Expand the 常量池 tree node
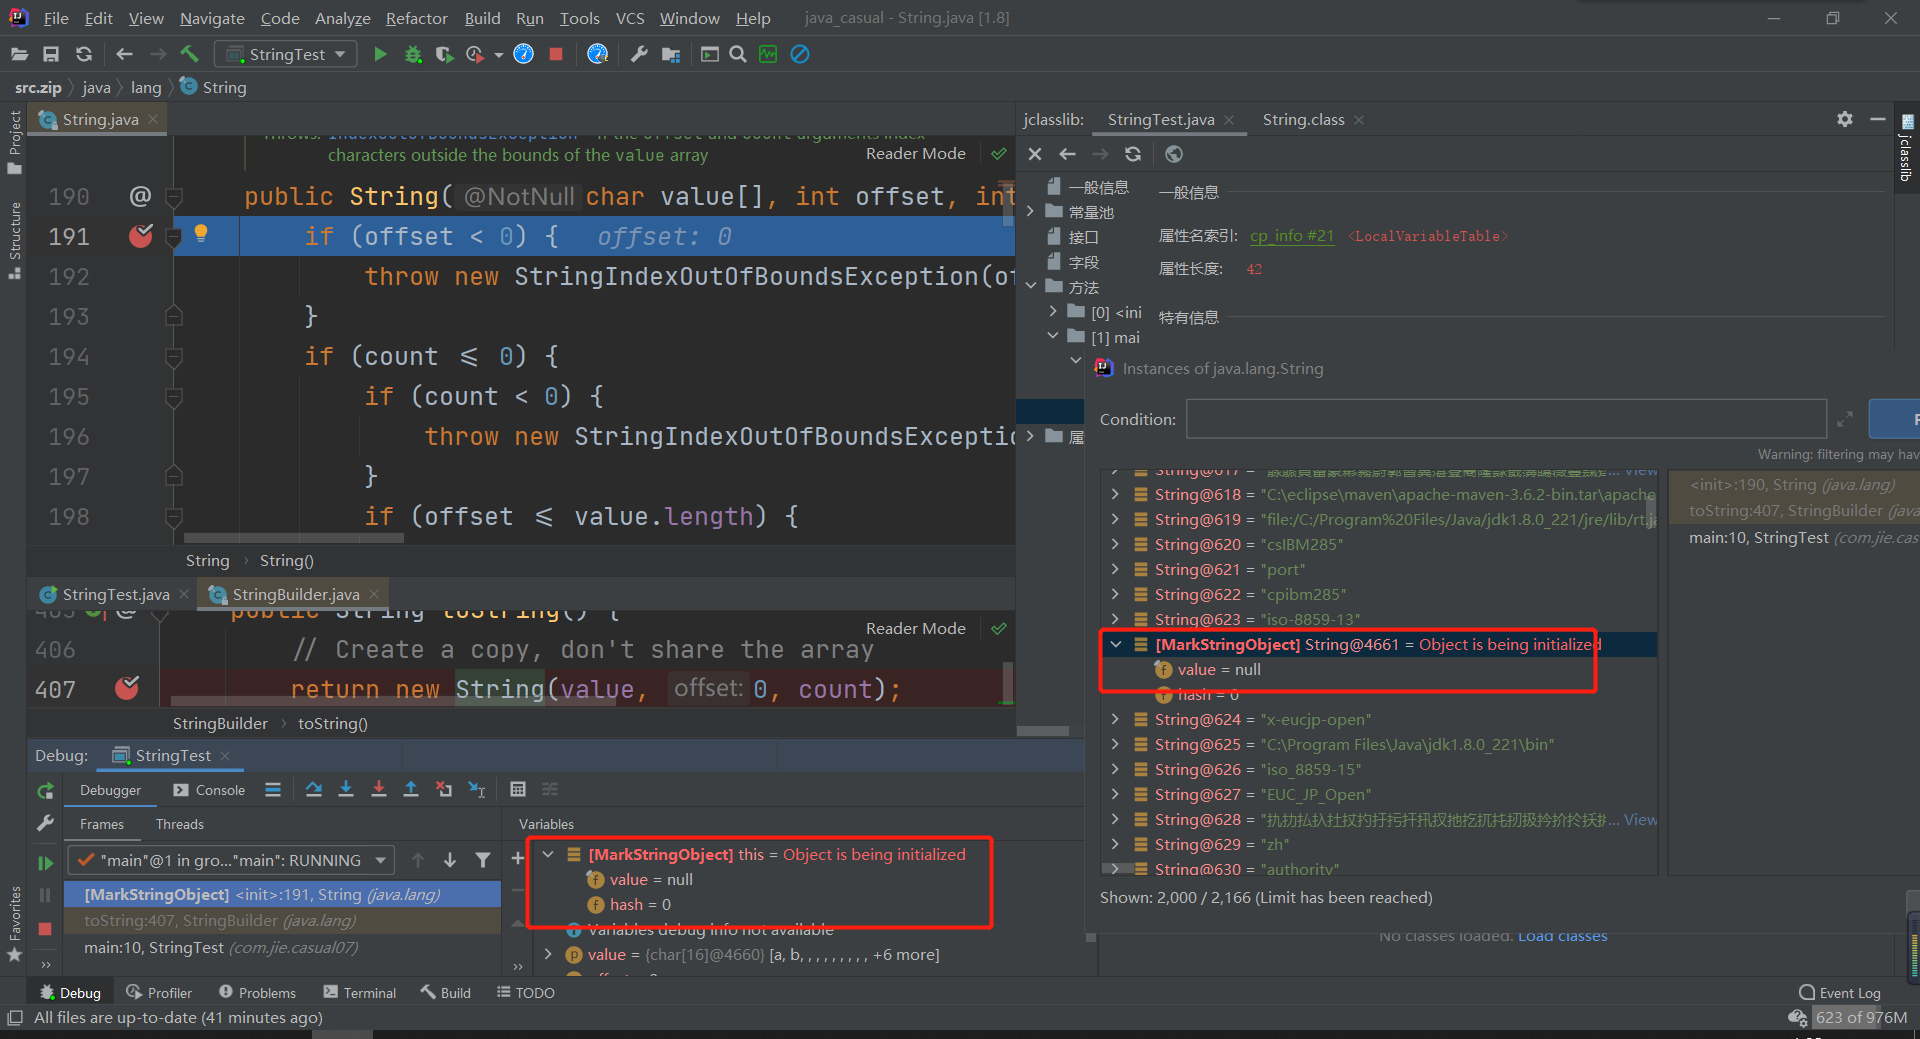Viewport: 1920px width, 1039px height. [1031, 212]
